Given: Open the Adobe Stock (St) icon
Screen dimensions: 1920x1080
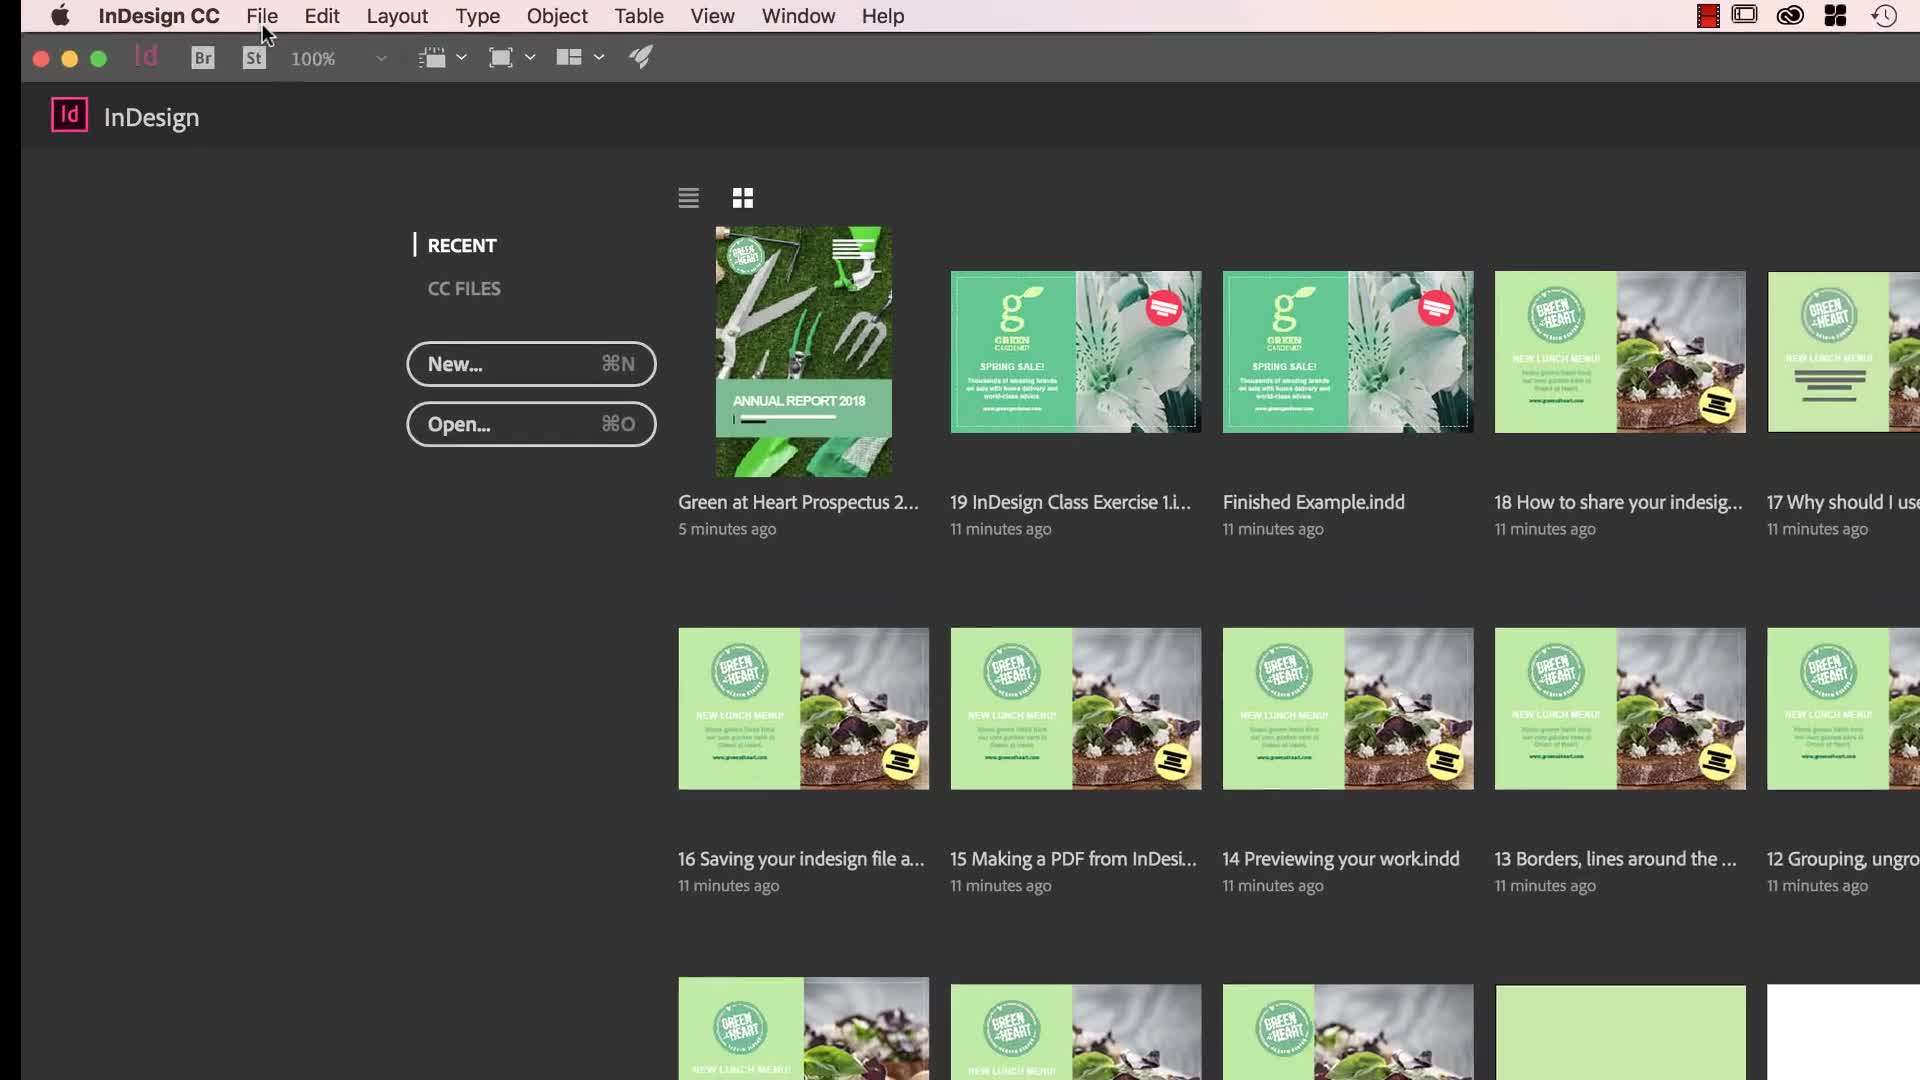Looking at the screenshot, I should pos(254,58).
